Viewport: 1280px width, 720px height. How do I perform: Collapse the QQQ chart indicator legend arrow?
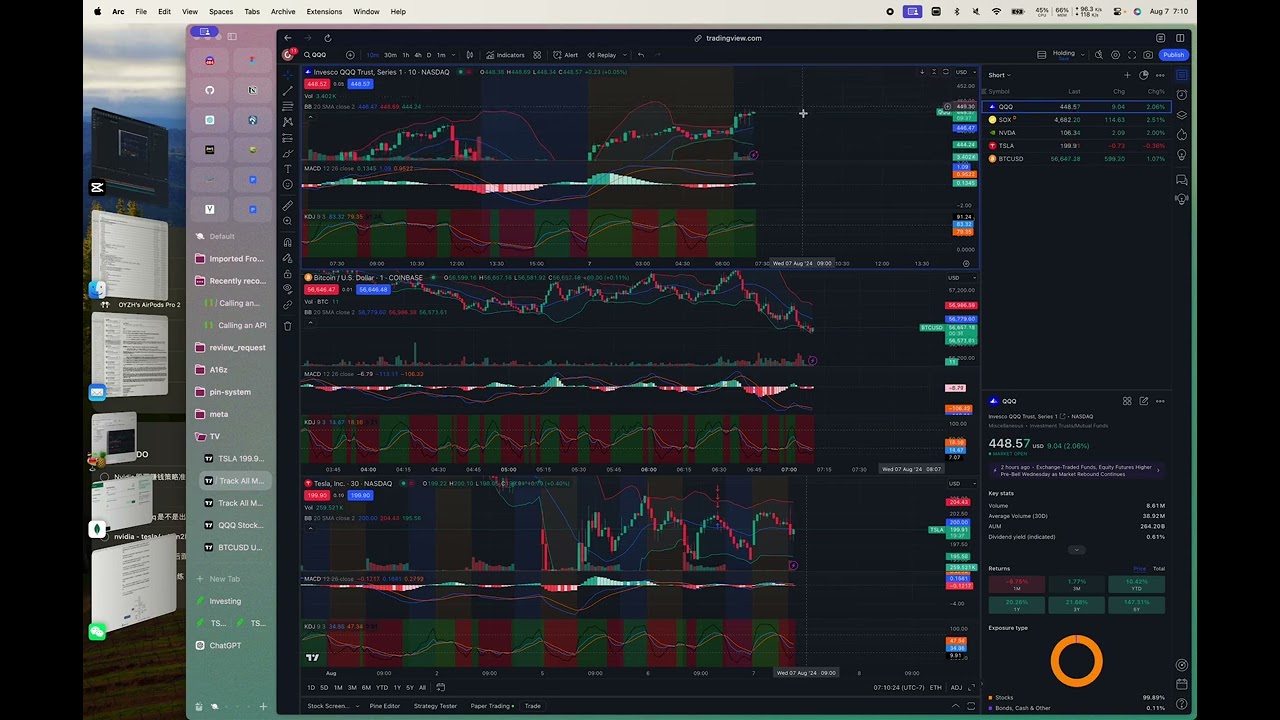pyautogui.click(x=309, y=118)
